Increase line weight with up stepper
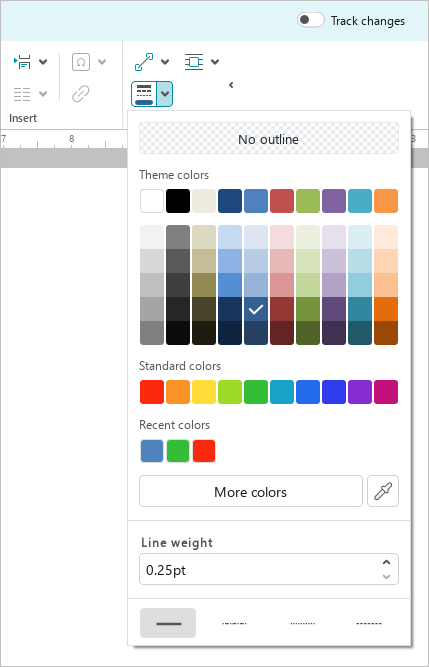This screenshot has height=667, width=429. [386, 562]
